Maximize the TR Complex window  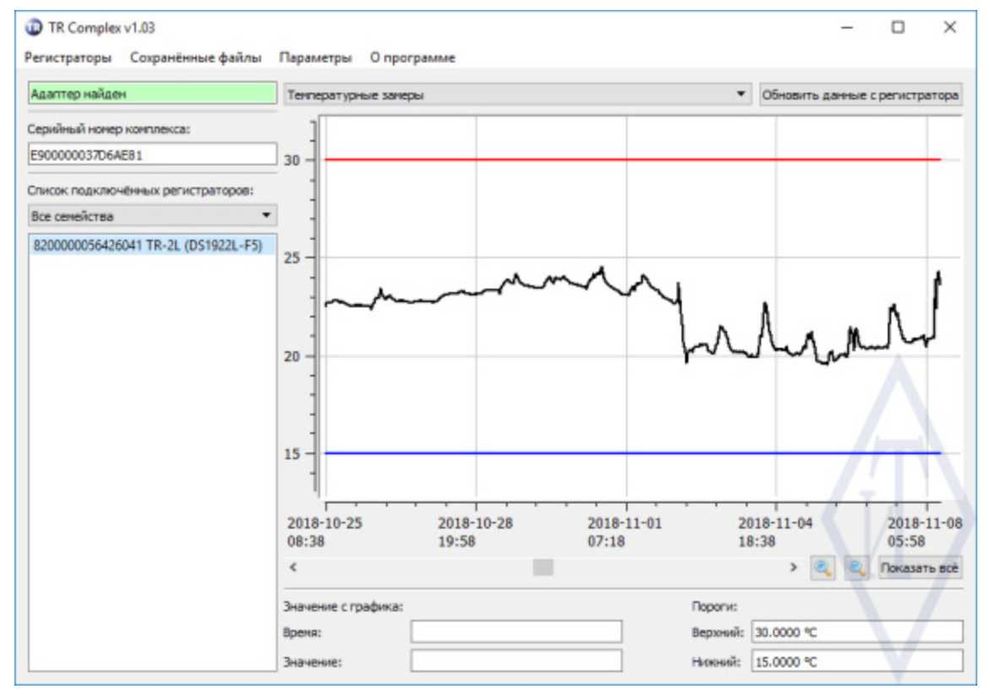point(898,27)
